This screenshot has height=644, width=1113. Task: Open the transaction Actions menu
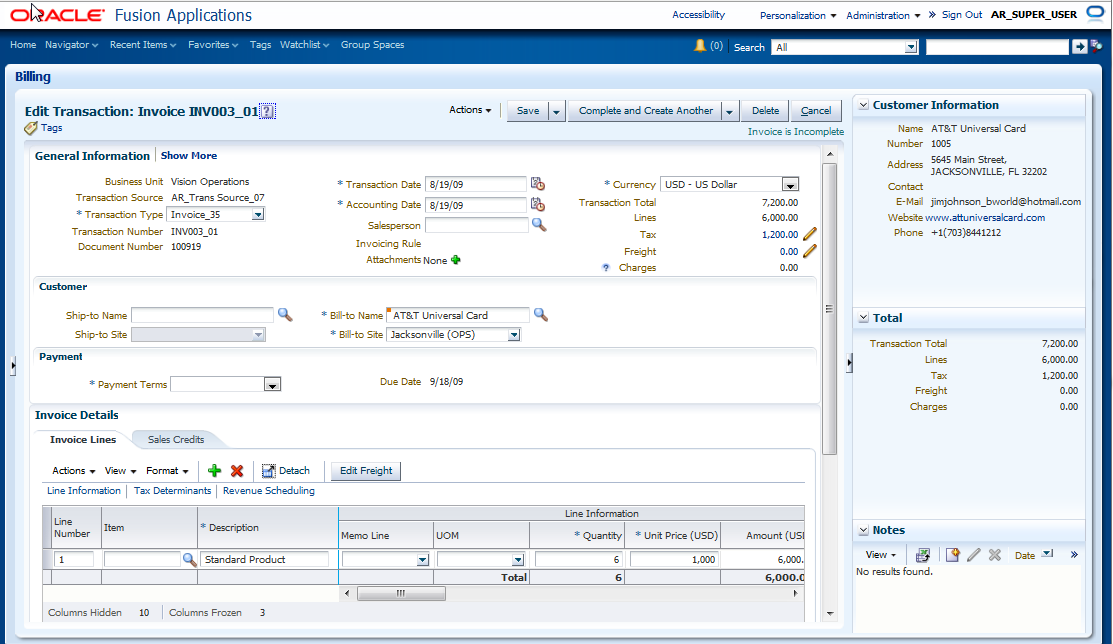pyautogui.click(x=470, y=110)
